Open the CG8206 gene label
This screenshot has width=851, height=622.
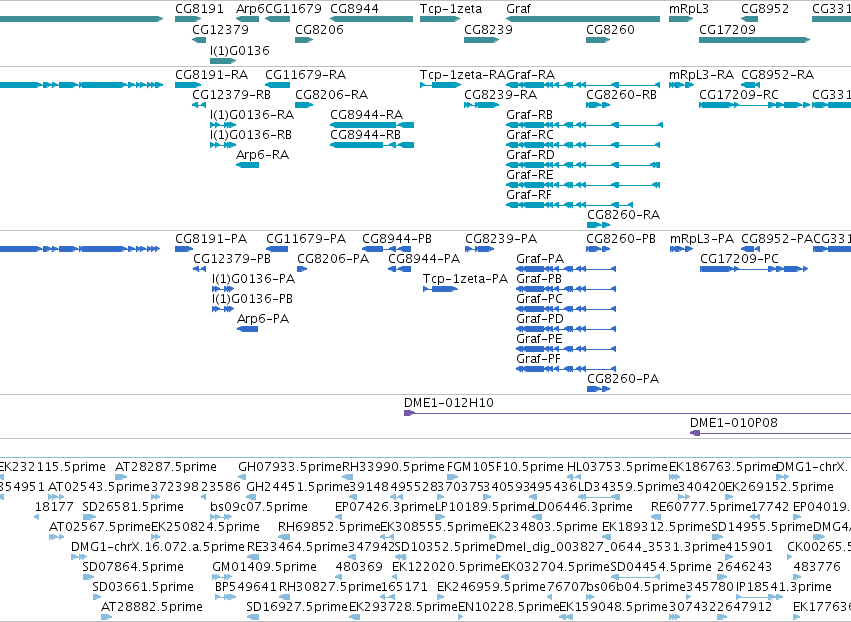(319, 29)
